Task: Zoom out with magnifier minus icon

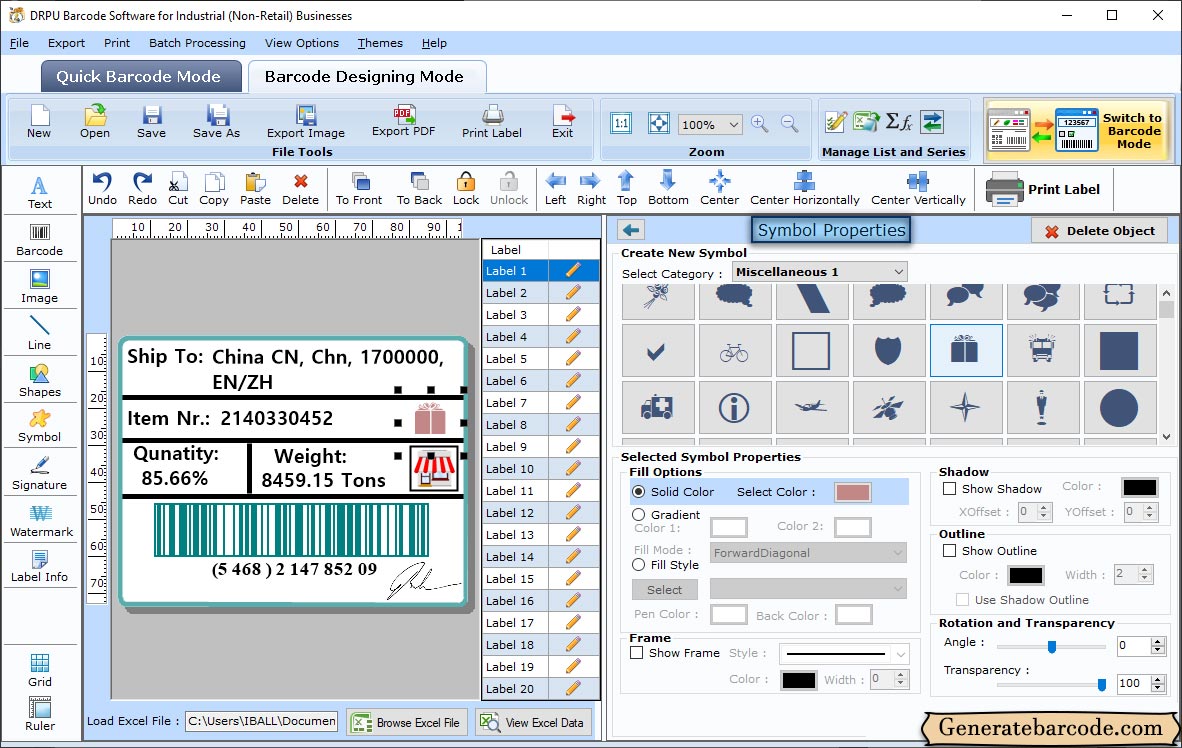Action: pyautogui.click(x=789, y=124)
